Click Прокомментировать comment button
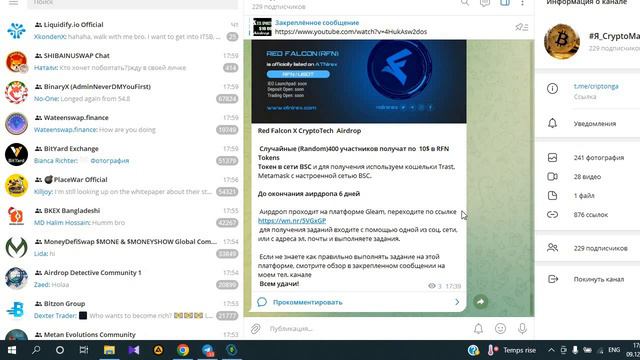 point(308,302)
